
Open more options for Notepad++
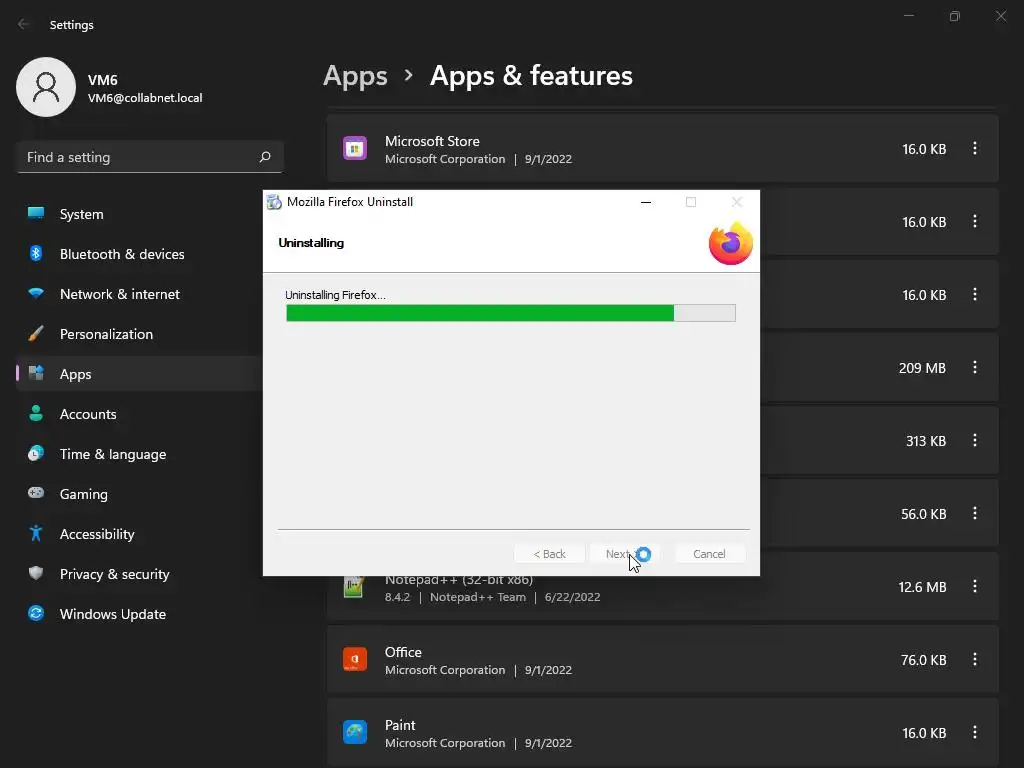tap(975, 587)
